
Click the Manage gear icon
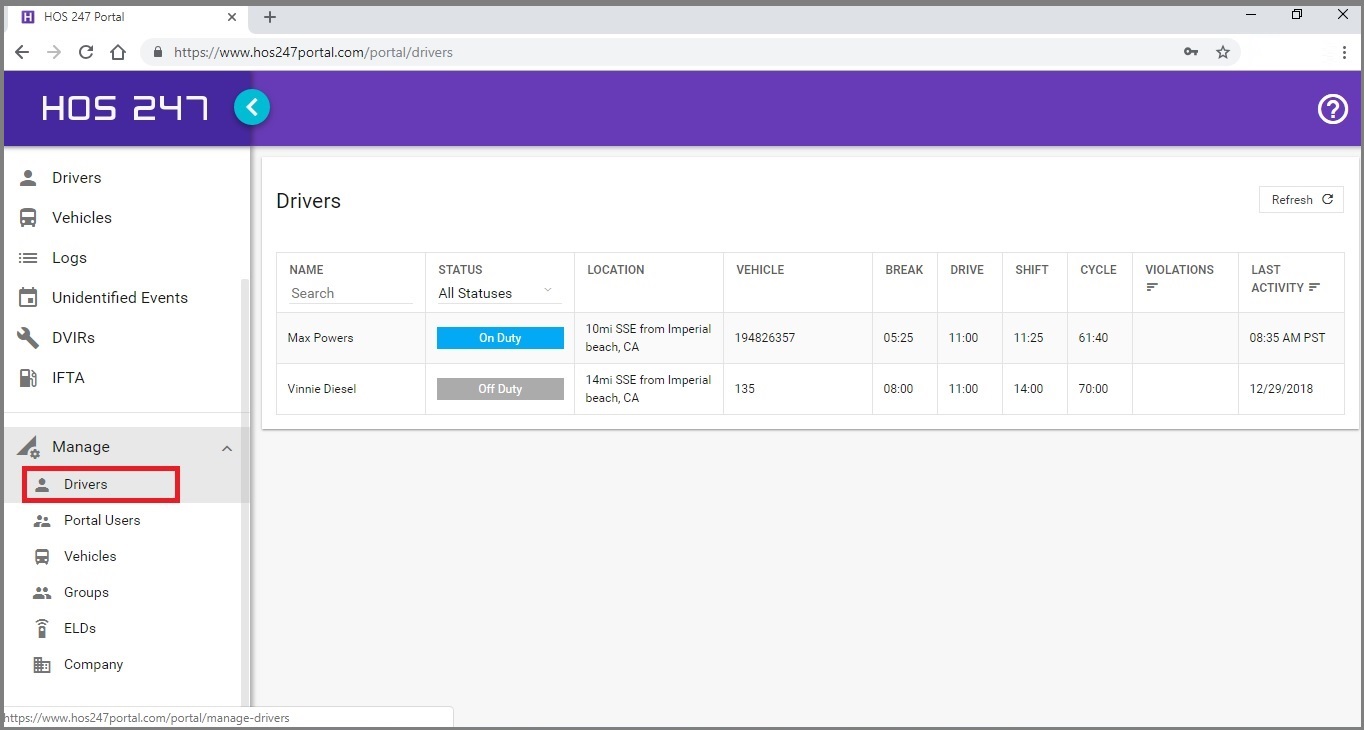[29, 447]
